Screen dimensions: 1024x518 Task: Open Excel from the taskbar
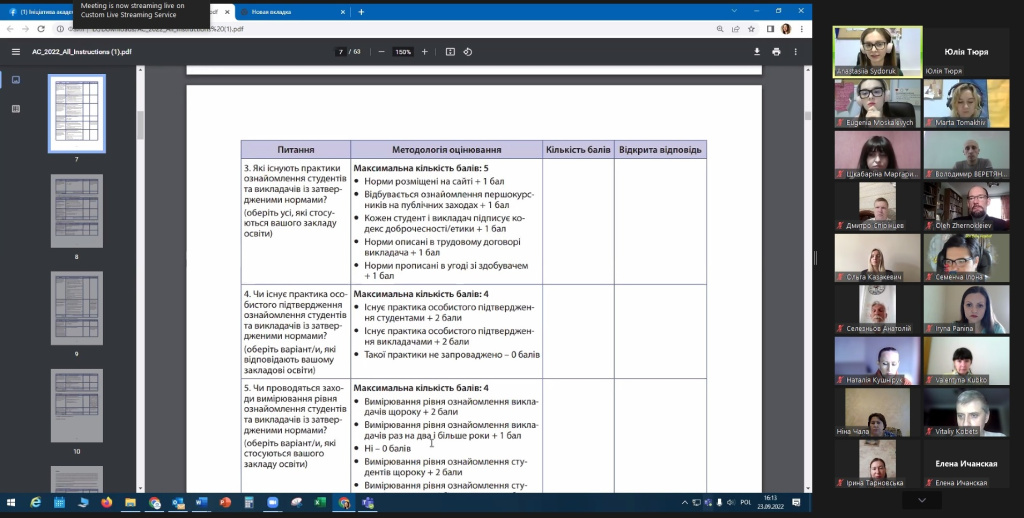click(320, 502)
